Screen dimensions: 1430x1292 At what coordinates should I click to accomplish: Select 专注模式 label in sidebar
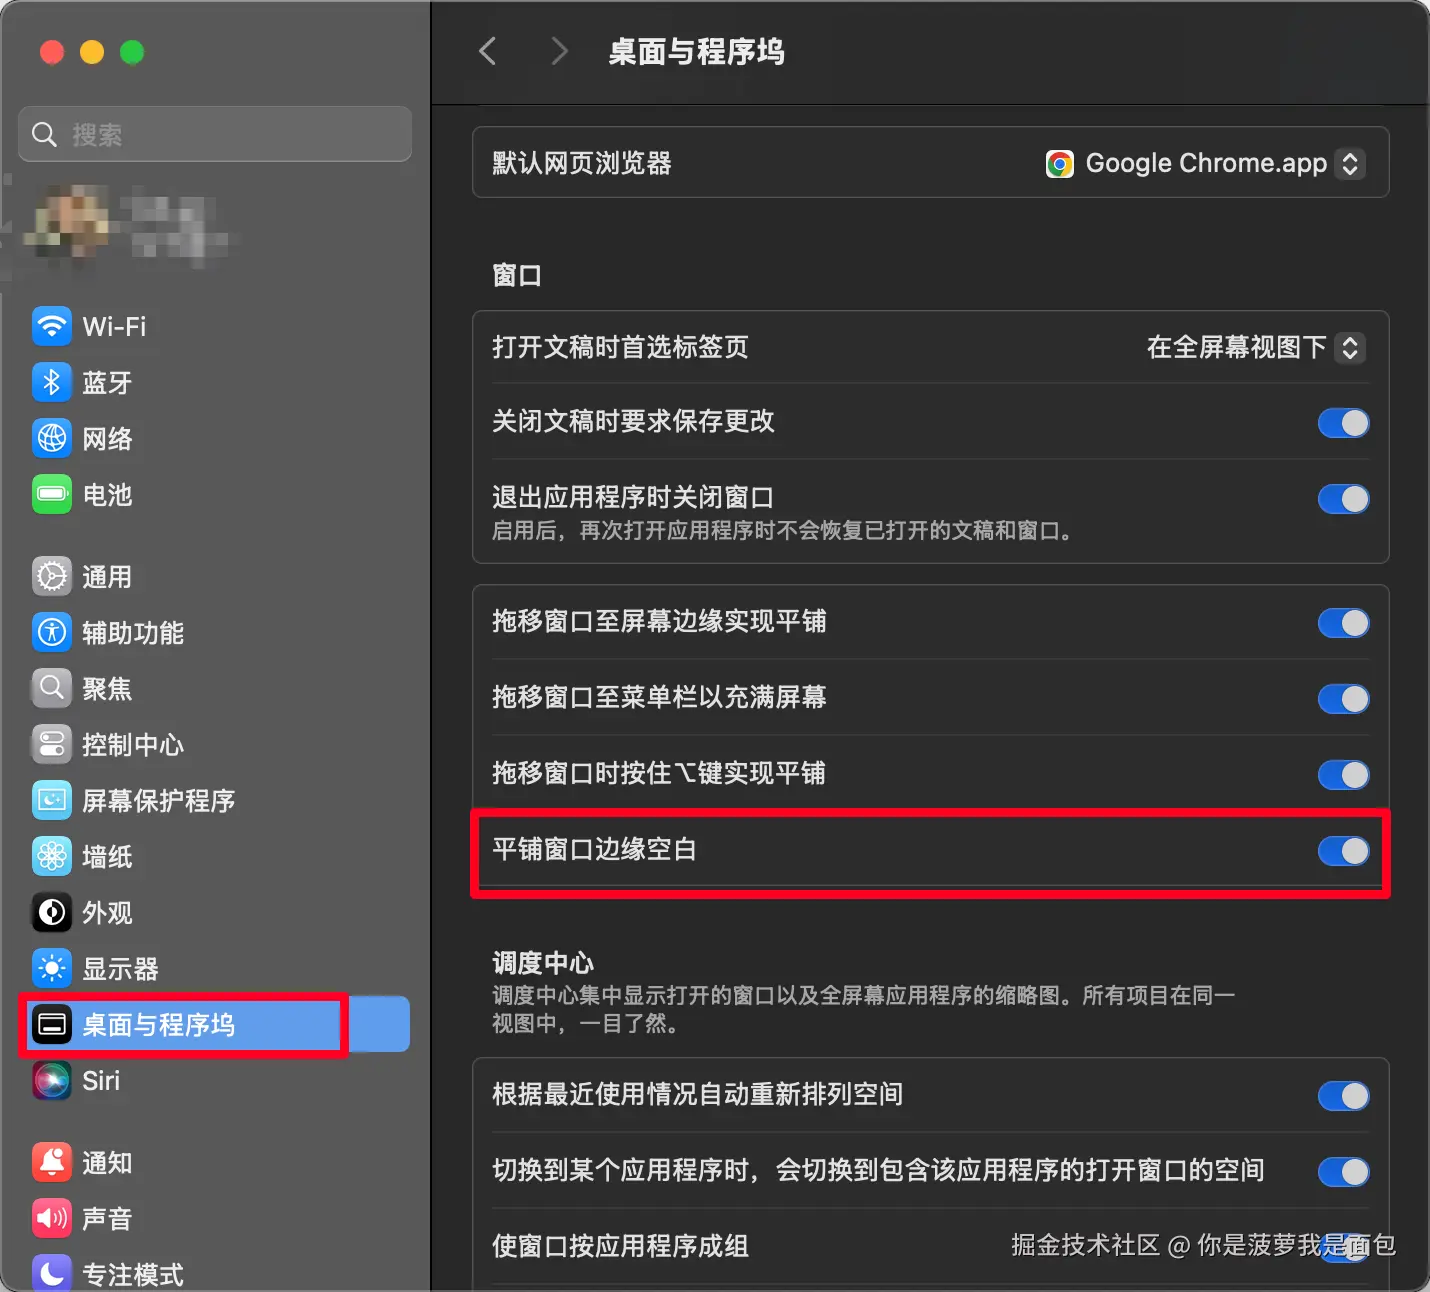pyautogui.click(x=133, y=1274)
